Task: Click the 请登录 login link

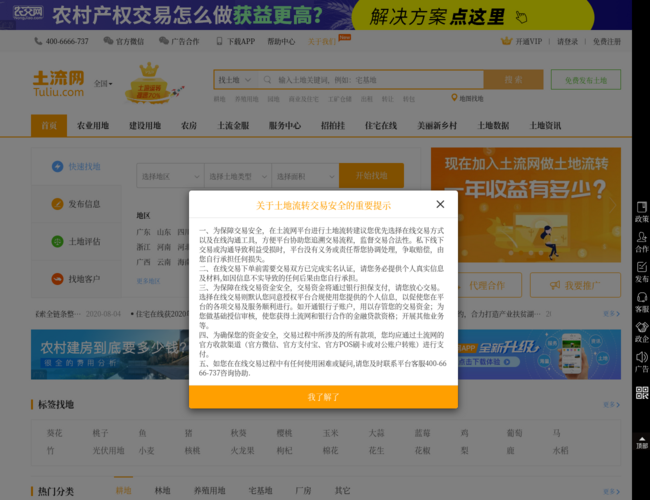Action: pyautogui.click(x=567, y=41)
